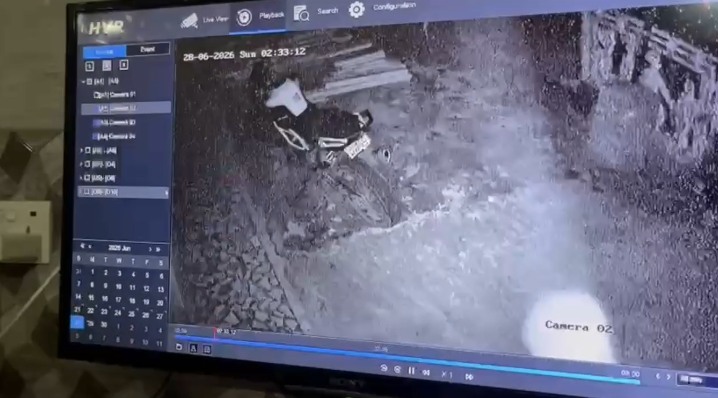718x398 pixels.
Task: Collapse the [A1]-[A4] camera group
Action: coord(83,82)
